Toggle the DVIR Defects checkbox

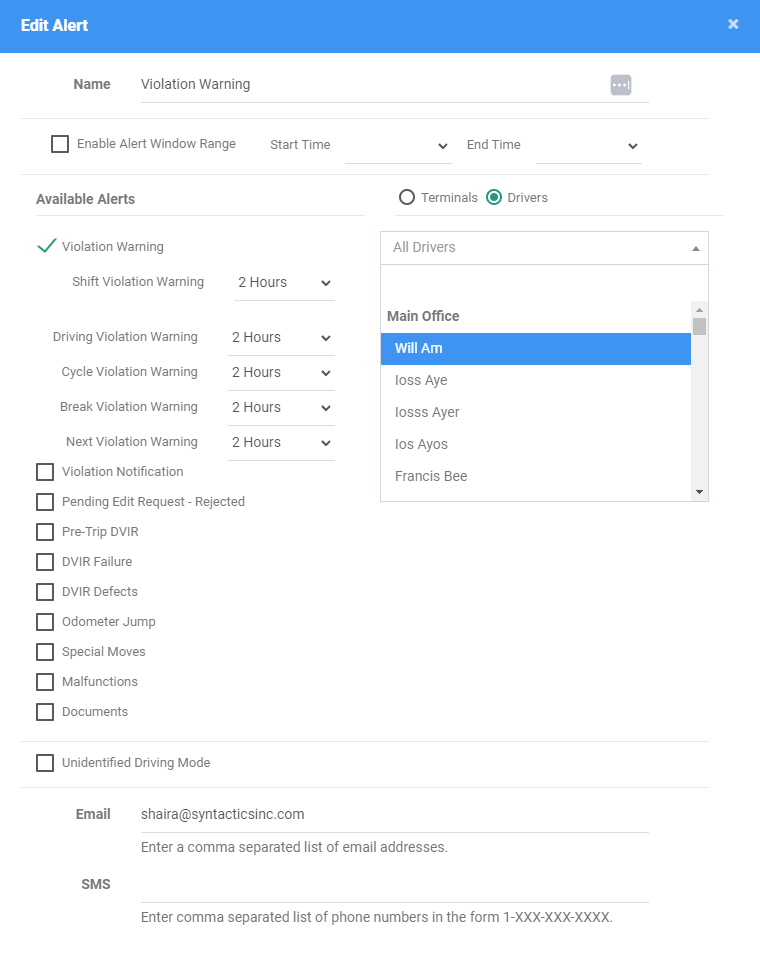(x=45, y=591)
